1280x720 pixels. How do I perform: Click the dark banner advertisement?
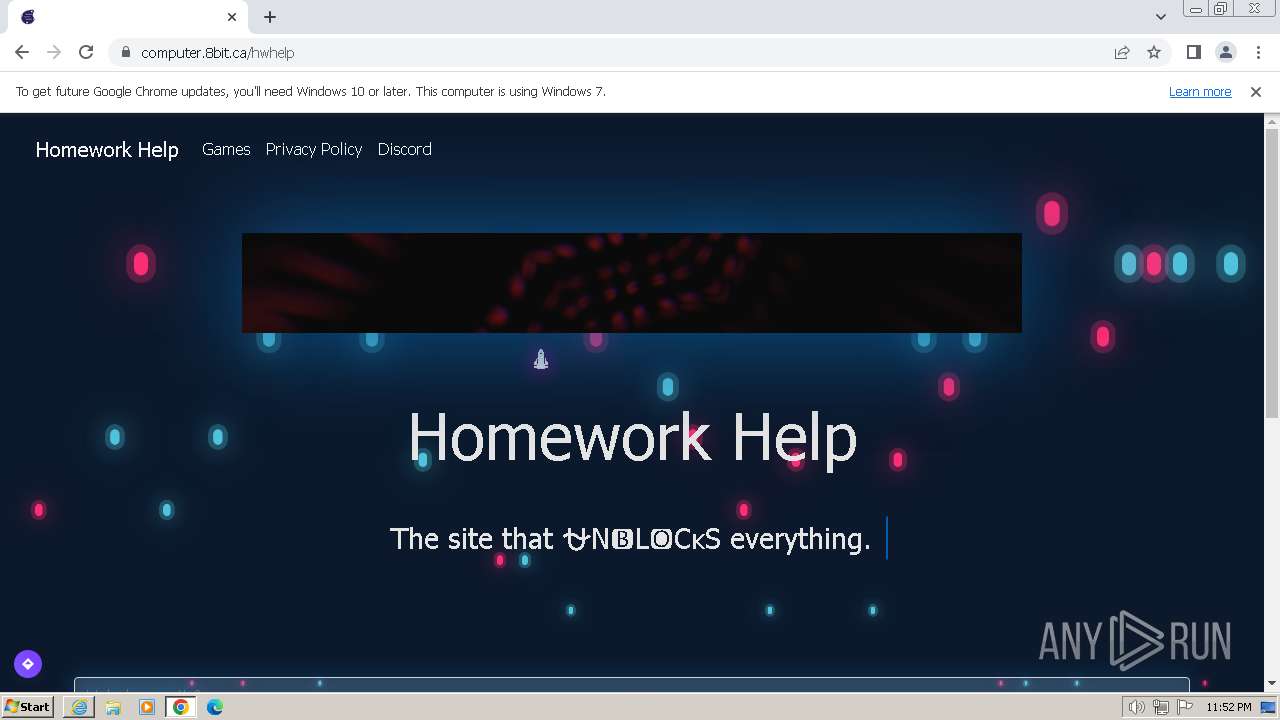pos(632,283)
